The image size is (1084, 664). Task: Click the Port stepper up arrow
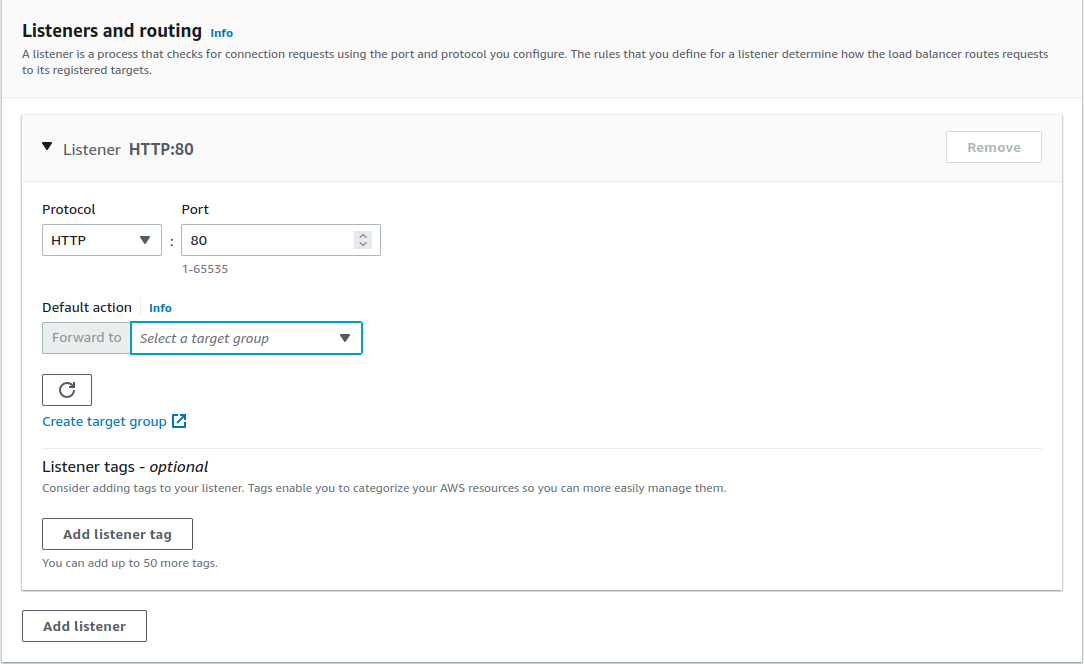coord(362,234)
